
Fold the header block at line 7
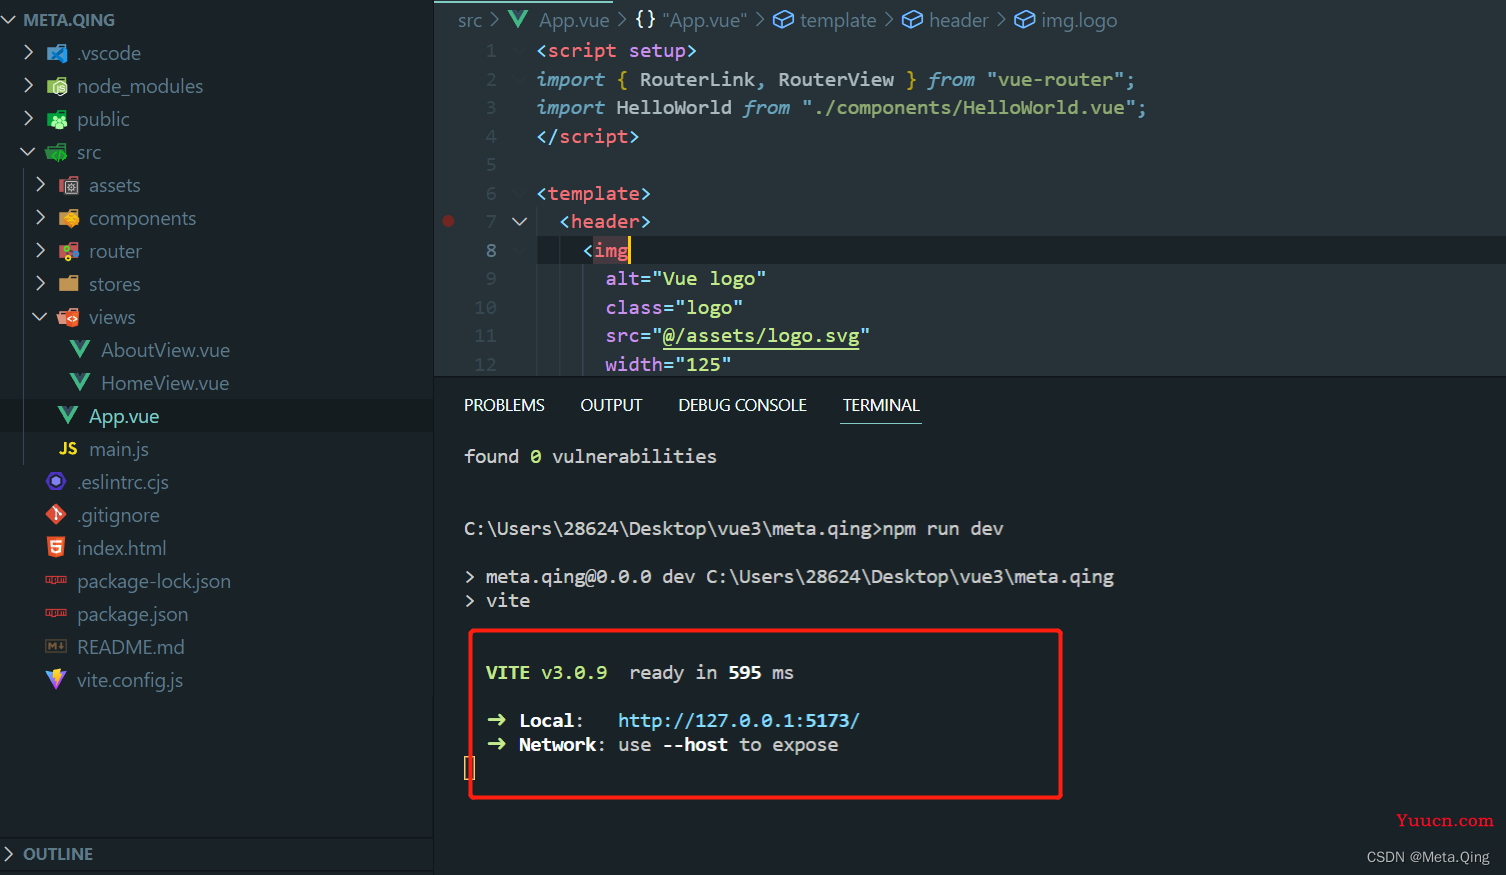519,222
